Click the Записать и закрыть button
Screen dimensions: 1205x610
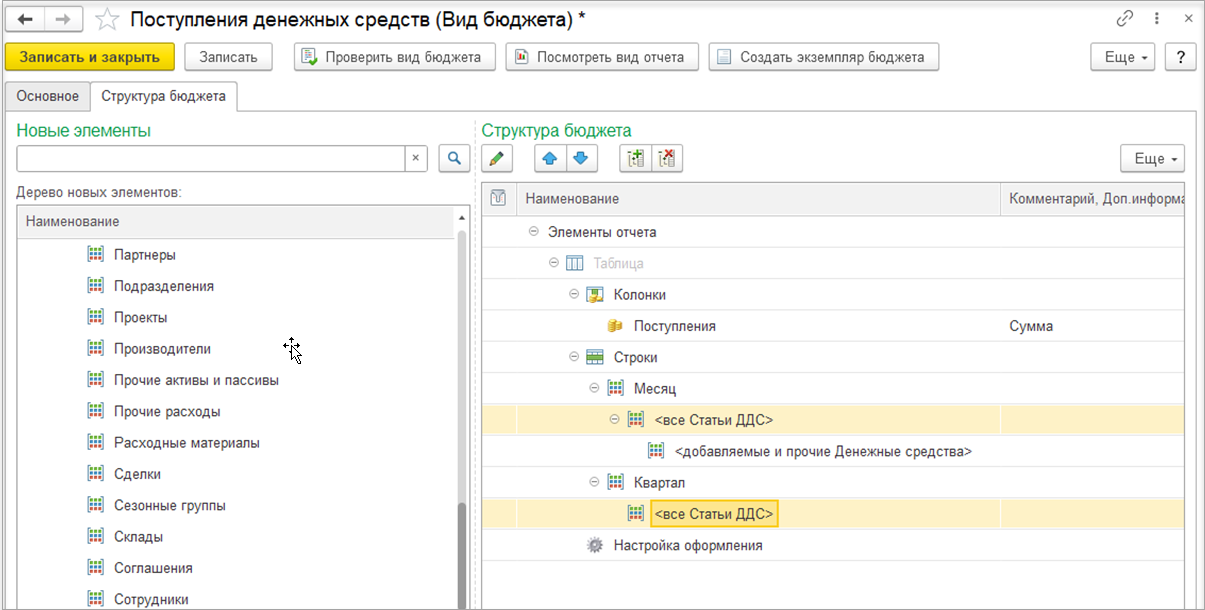pyautogui.click(x=90, y=57)
